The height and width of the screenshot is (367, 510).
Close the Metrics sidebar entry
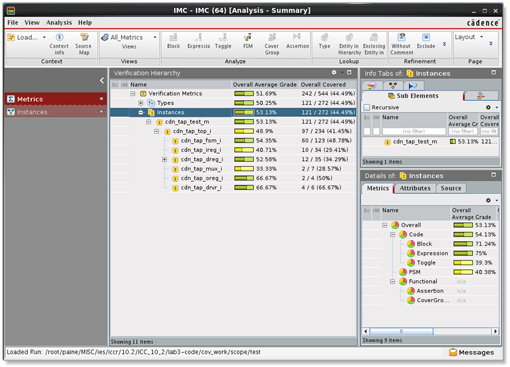(x=101, y=99)
